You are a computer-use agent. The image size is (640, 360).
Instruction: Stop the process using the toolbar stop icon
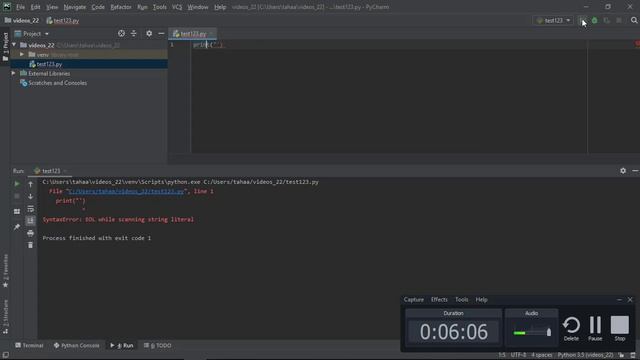(619, 20)
